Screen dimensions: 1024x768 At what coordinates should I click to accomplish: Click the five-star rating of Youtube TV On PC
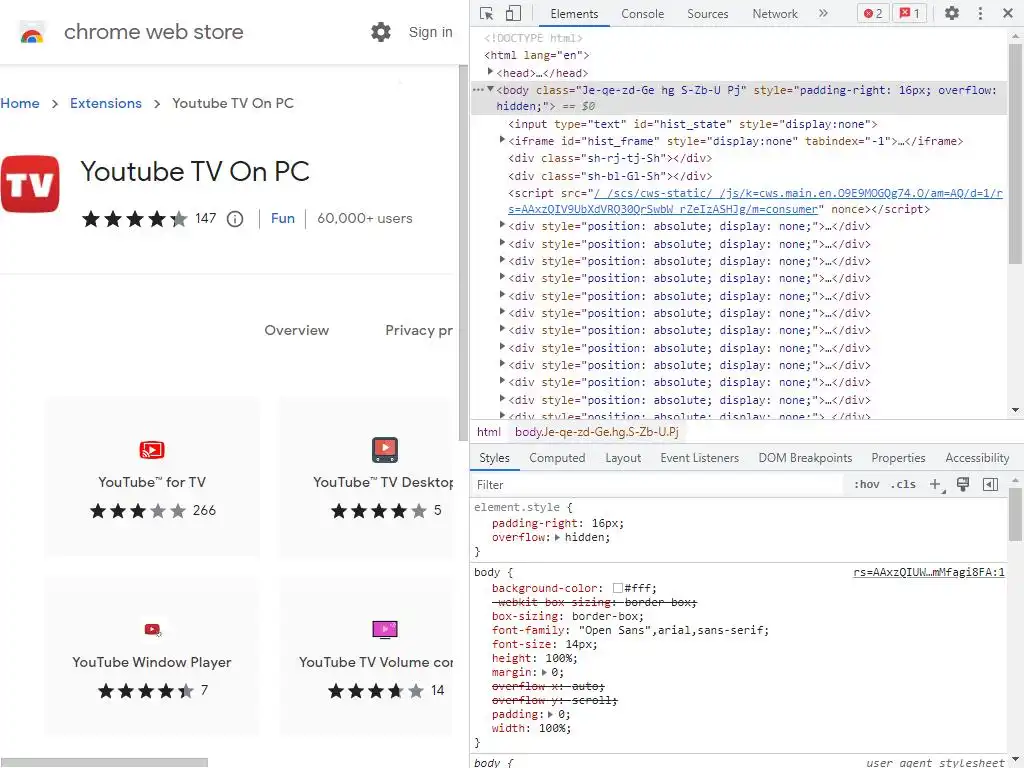point(135,219)
